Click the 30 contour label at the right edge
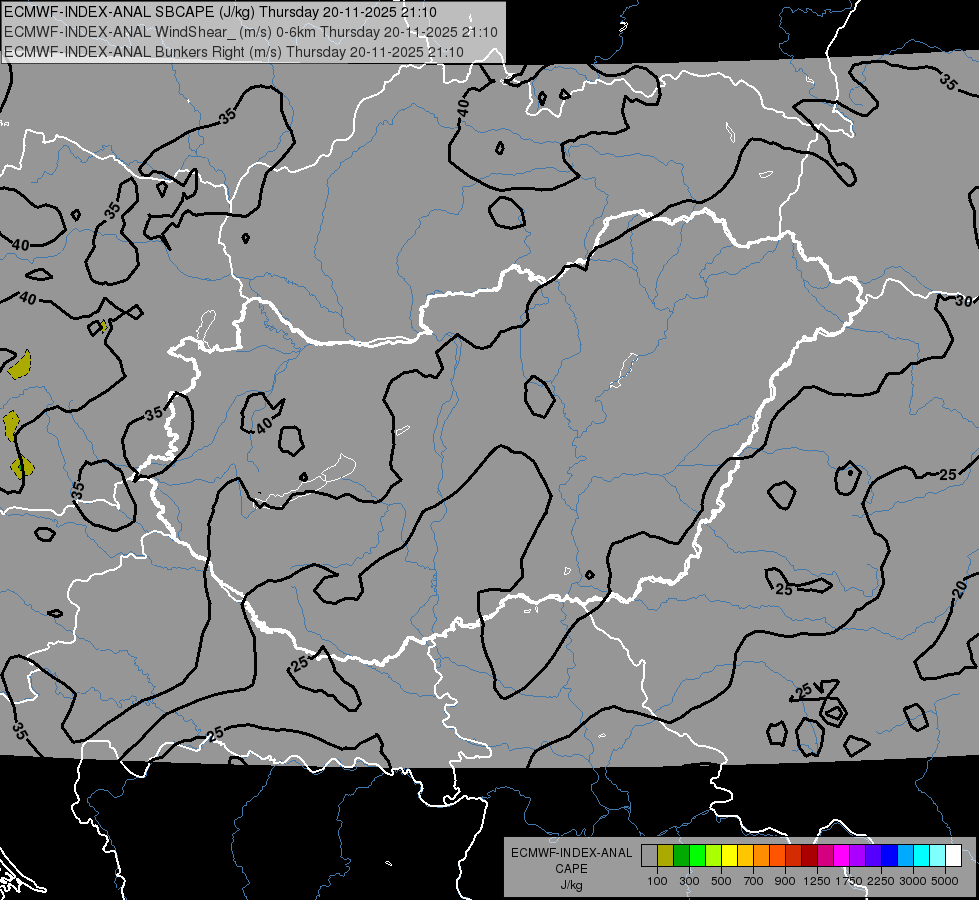979x900 pixels. (x=963, y=301)
